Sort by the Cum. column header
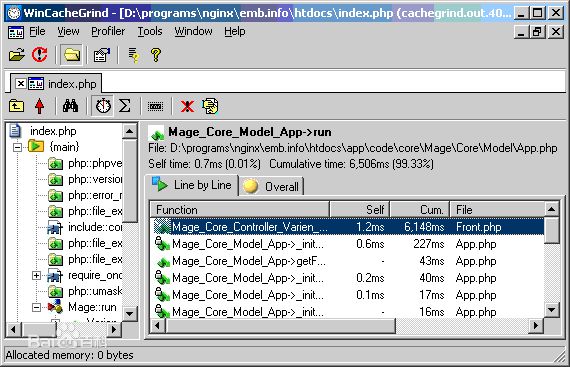 420,210
